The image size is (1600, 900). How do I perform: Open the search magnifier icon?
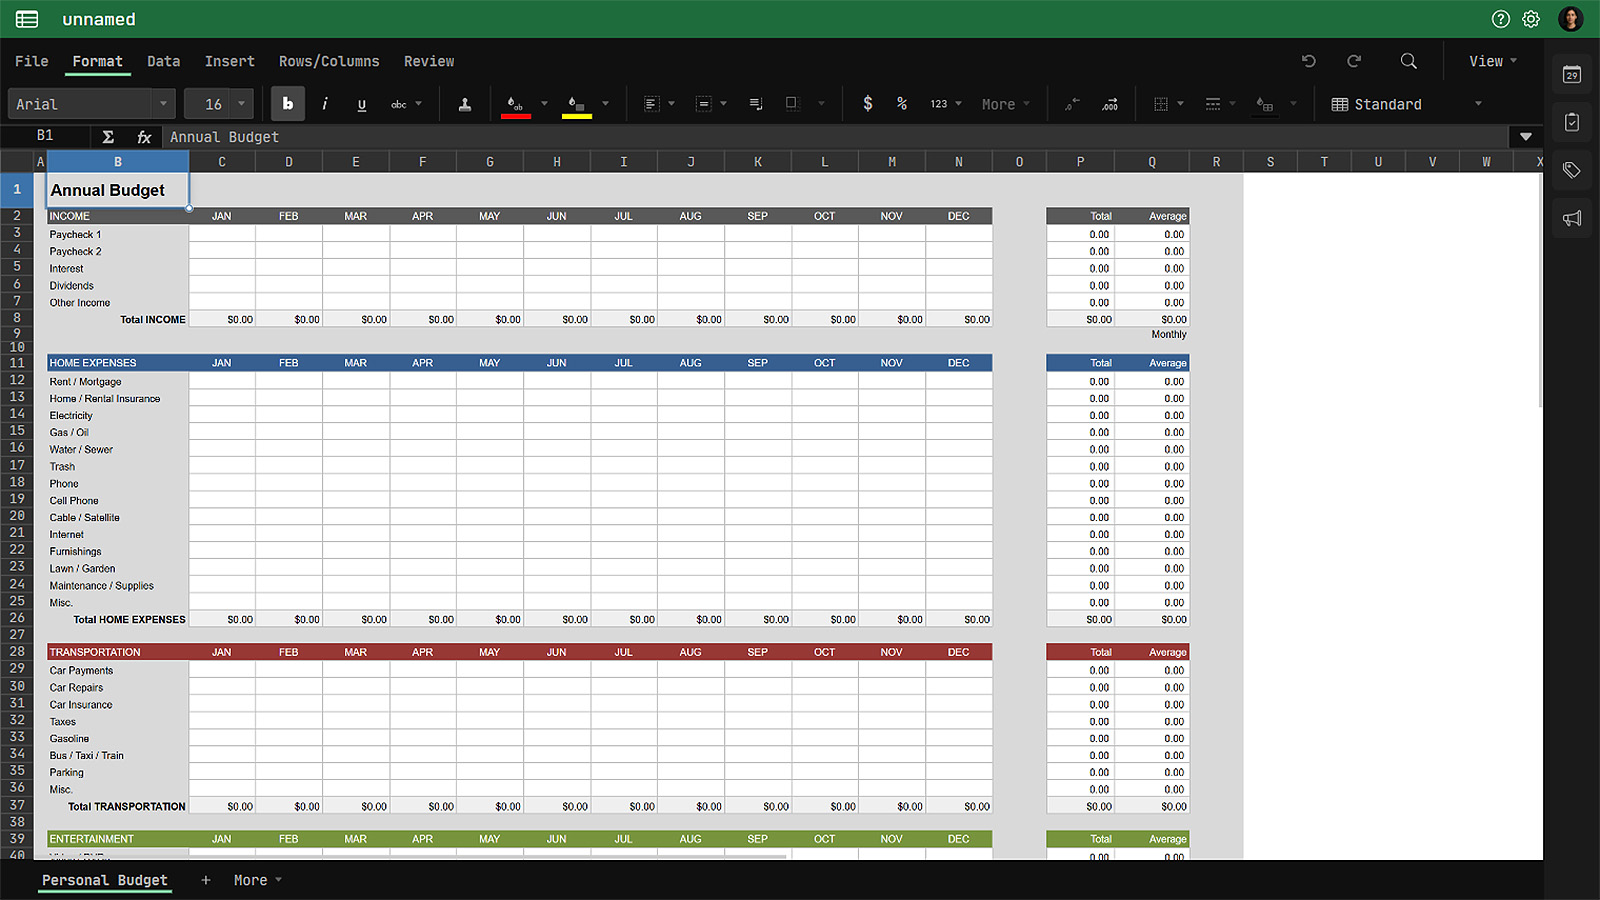pyautogui.click(x=1408, y=61)
